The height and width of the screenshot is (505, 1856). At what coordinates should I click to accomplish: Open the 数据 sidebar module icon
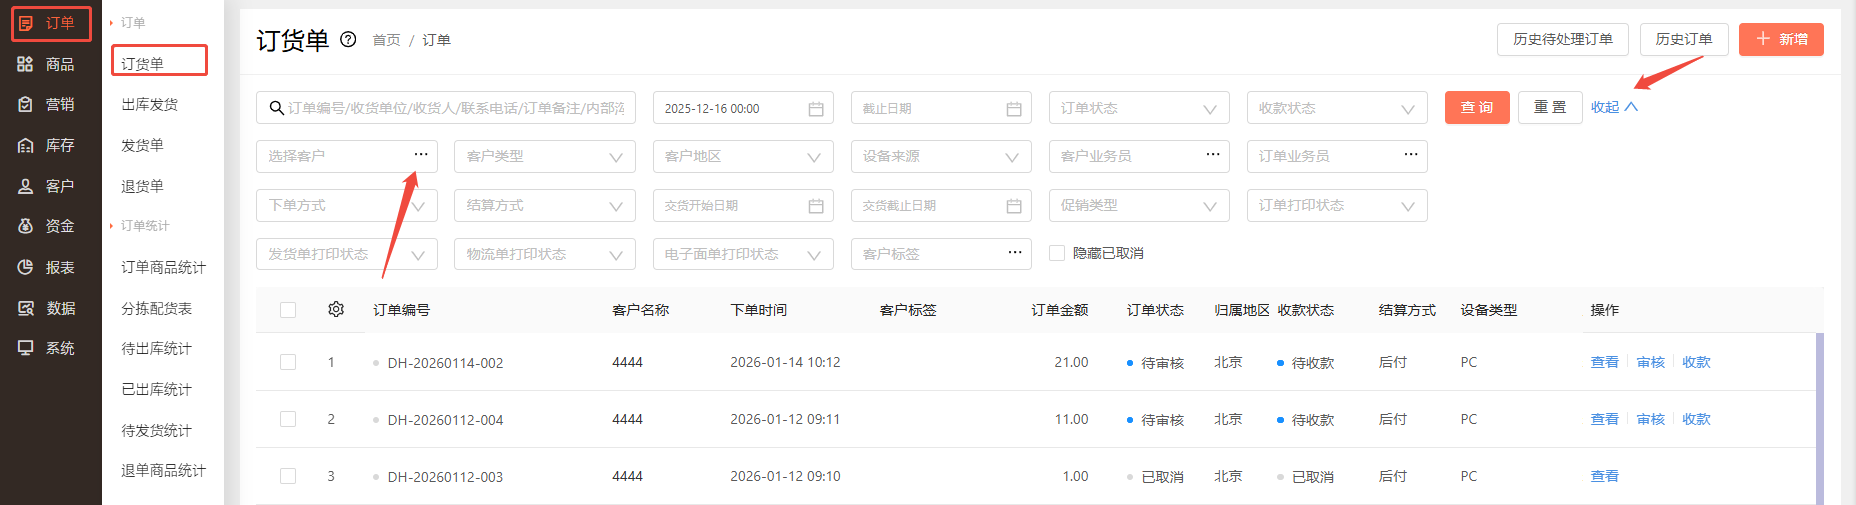click(26, 308)
